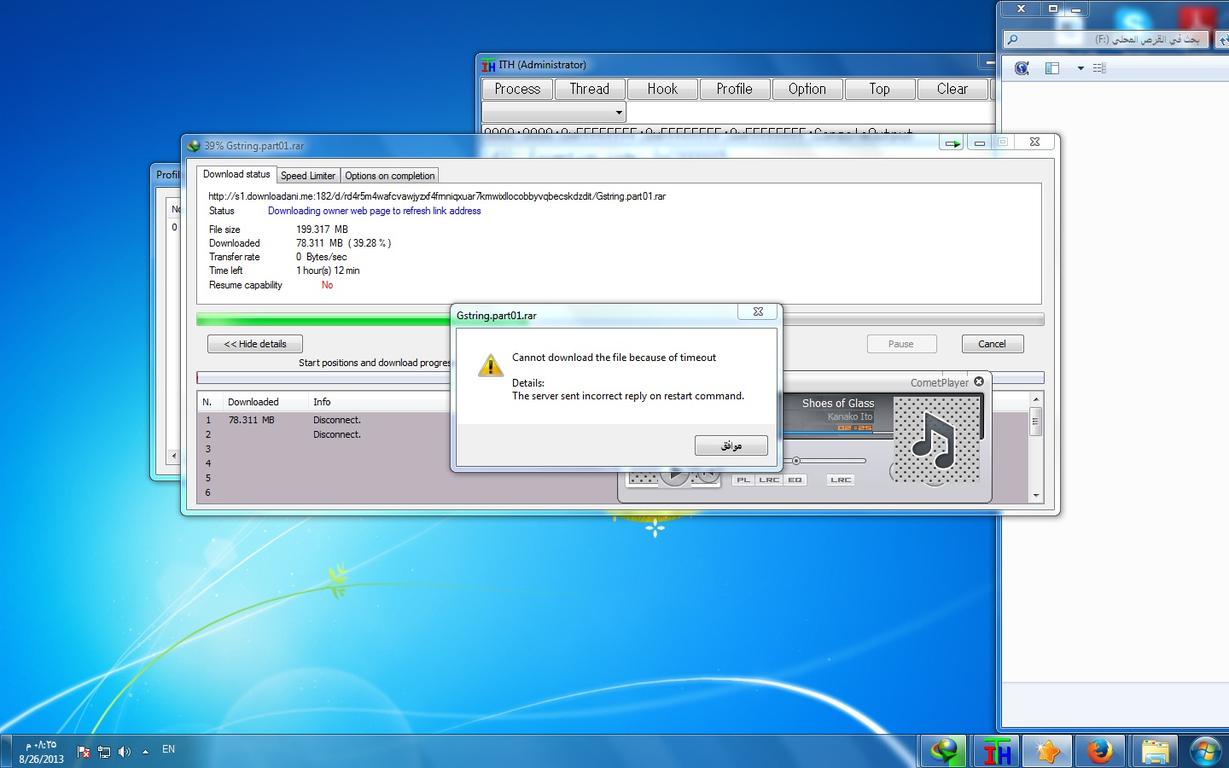This screenshot has height=768, width=1229.
Task: Click the Hide details button
Action: (255, 344)
